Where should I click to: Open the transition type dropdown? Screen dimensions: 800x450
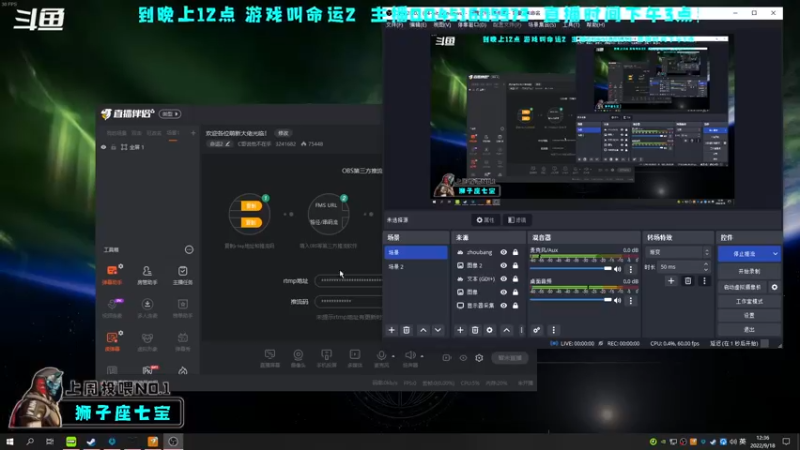pos(678,252)
